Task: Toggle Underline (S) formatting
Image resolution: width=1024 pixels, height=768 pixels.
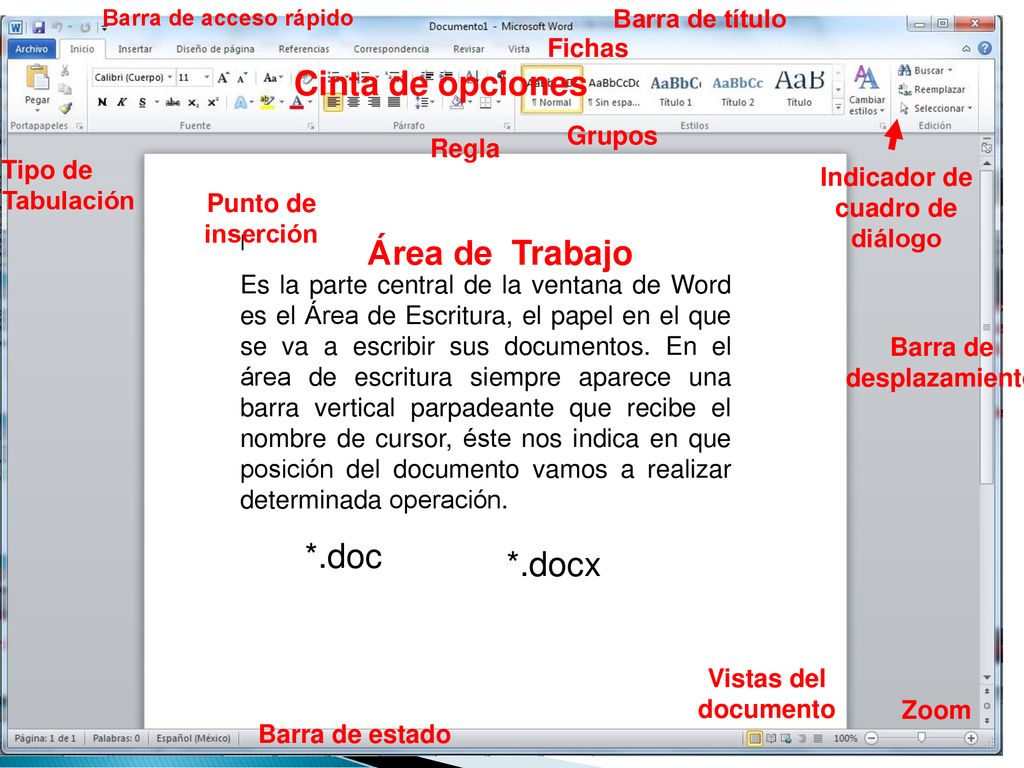Action: pos(142,103)
